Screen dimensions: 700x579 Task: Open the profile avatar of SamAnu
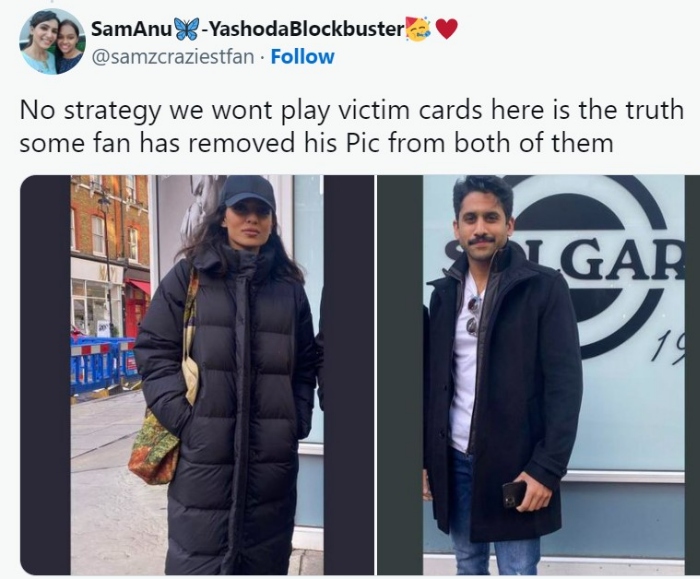click(x=52, y=42)
